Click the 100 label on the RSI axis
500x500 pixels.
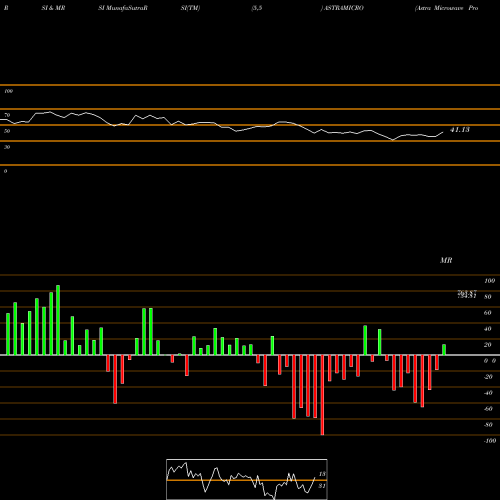pyautogui.click(x=8, y=91)
